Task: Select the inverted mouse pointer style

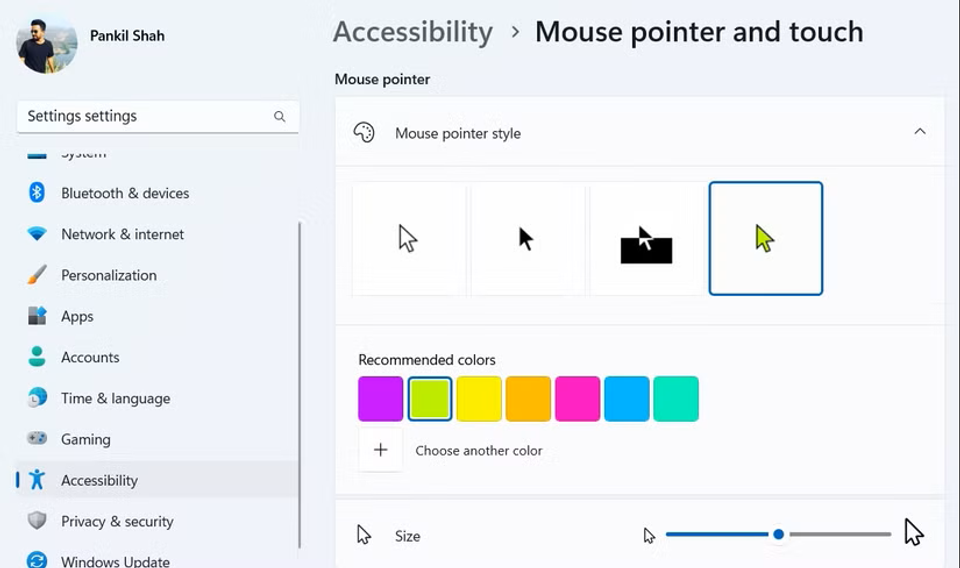Action: [x=646, y=239]
